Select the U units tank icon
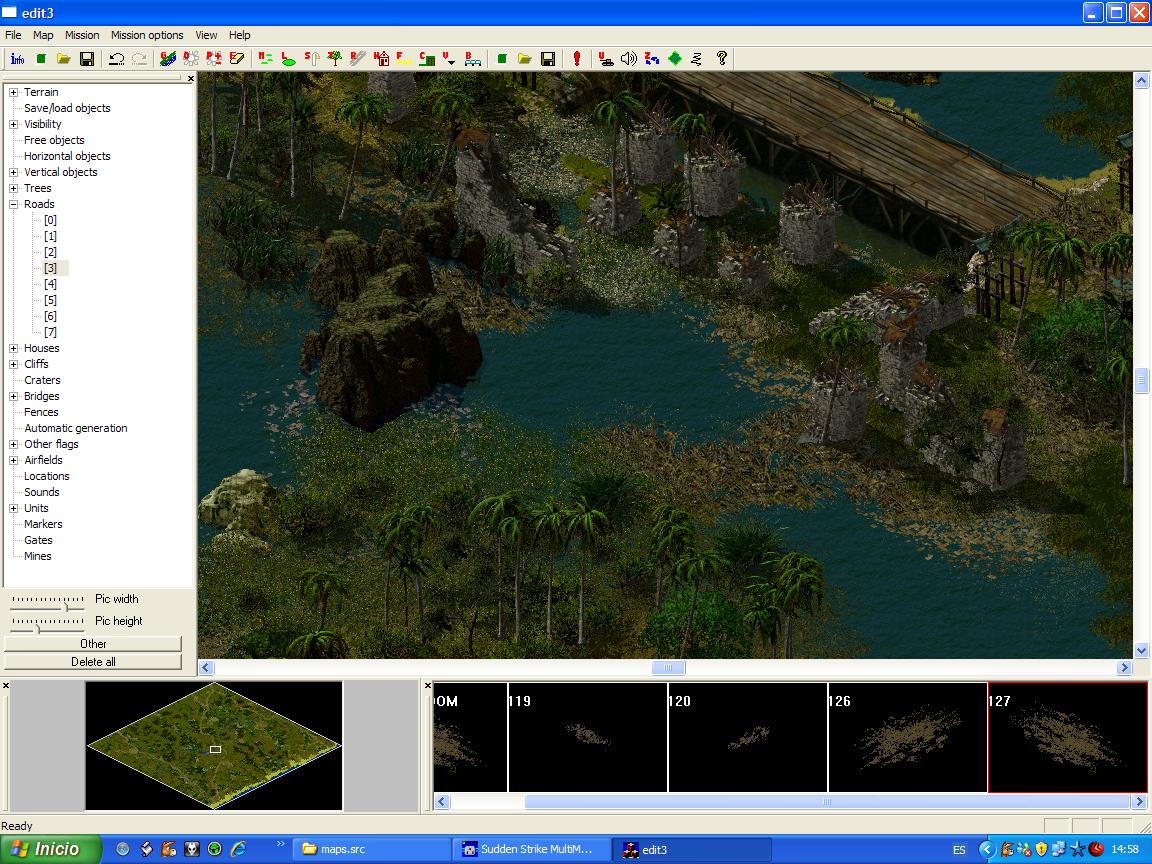 (605, 59)
